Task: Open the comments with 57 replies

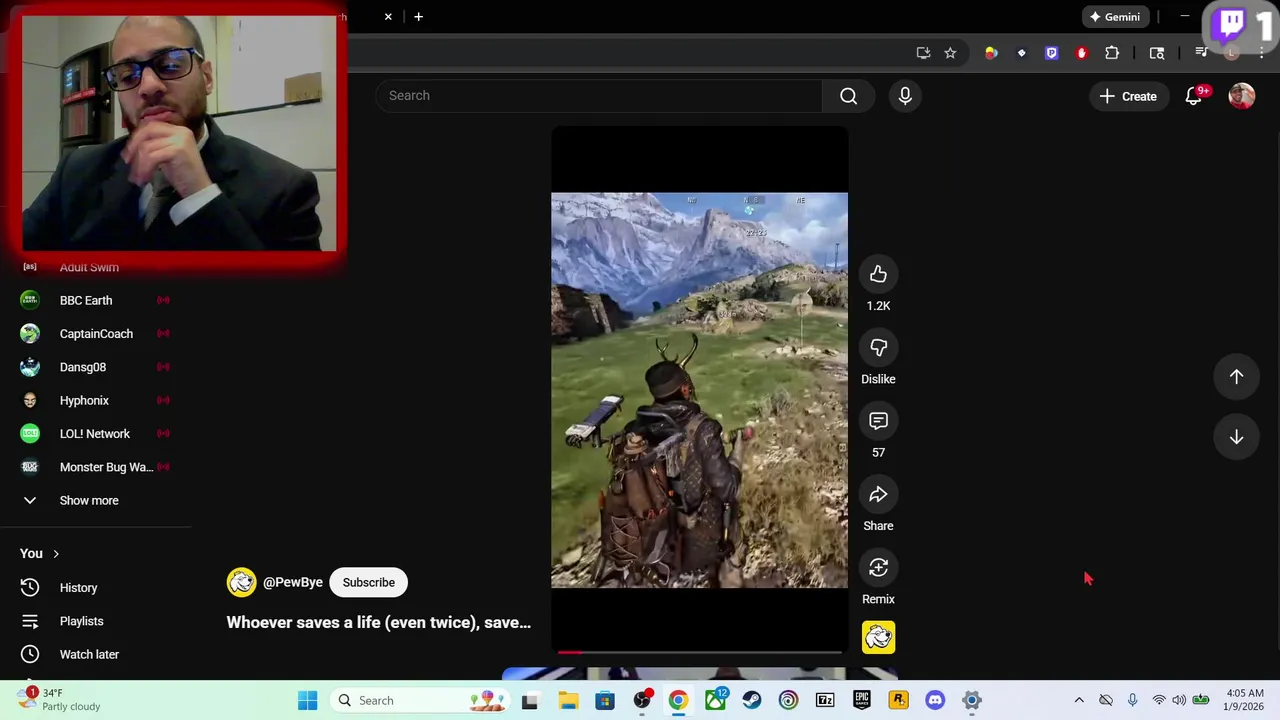Action: [878, 421]
